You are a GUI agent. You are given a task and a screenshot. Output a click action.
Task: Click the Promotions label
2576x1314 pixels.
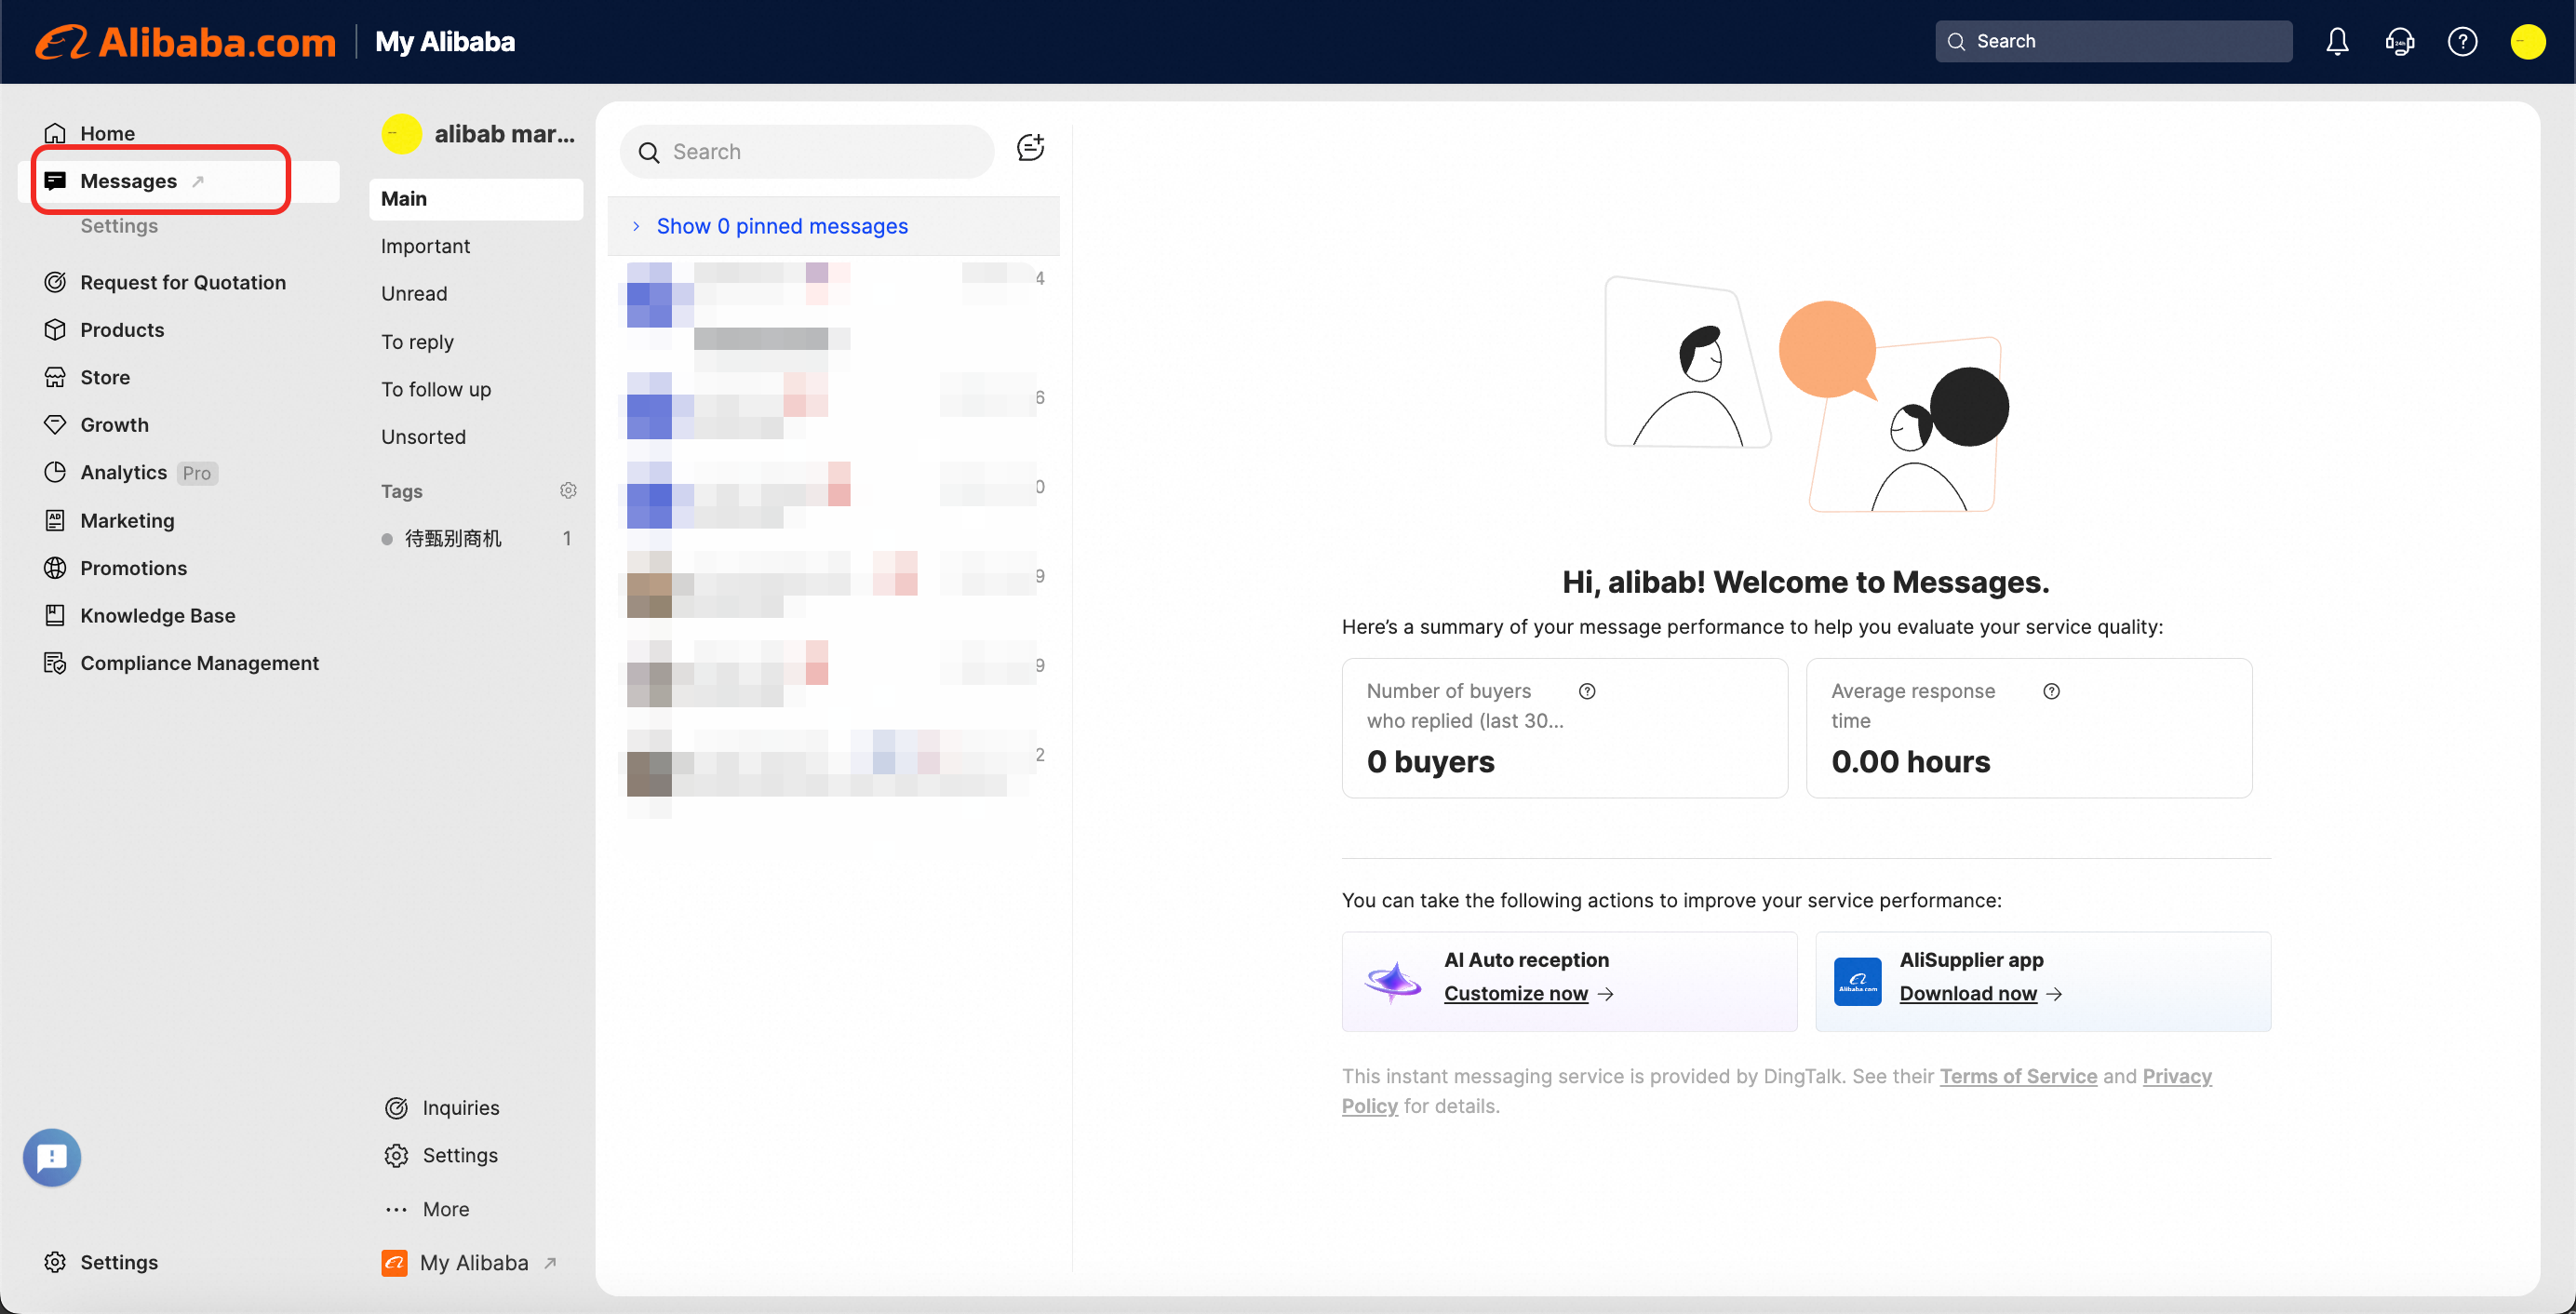click(134, 568)
